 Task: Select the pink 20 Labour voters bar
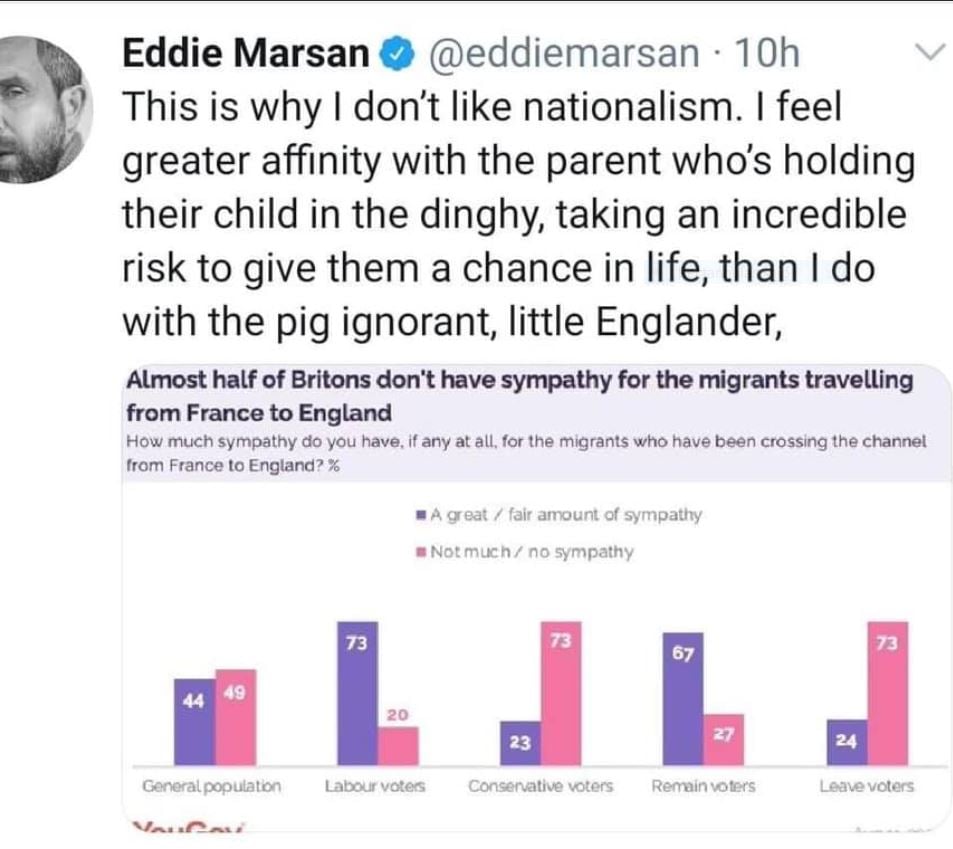[x=398, y=746]
